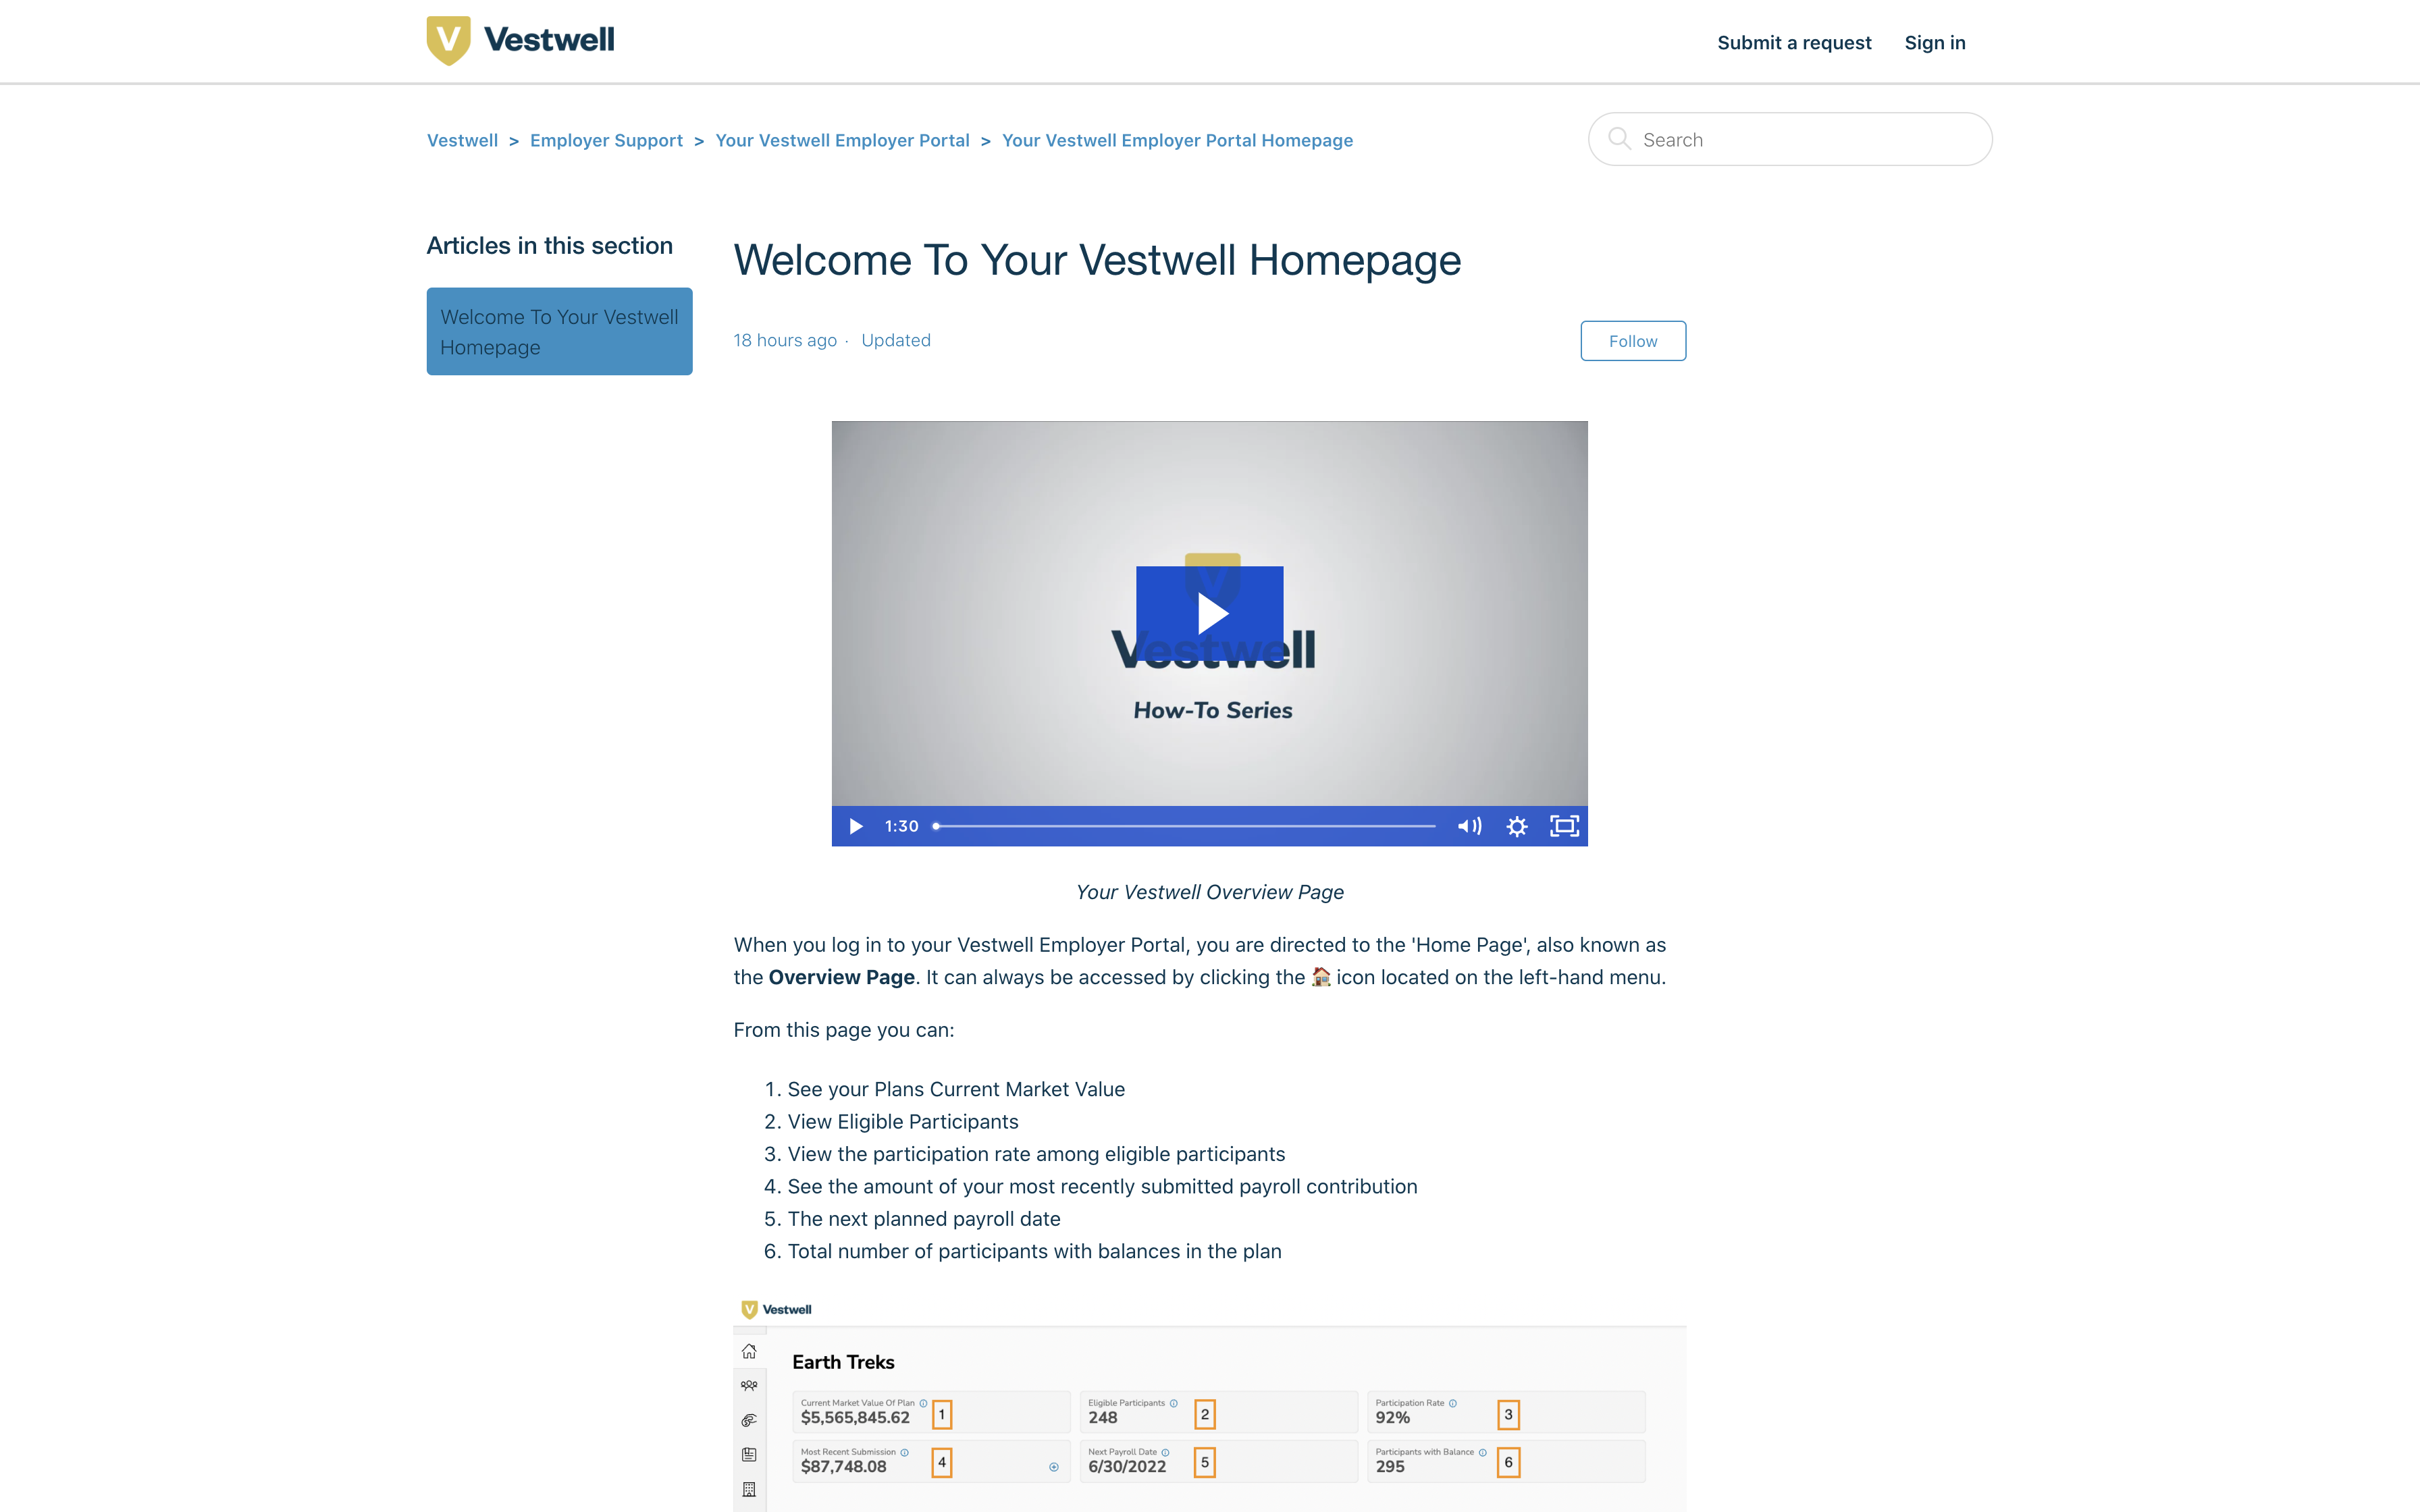Image resolution: width=2420 pixels, height=1512 pixels.
Task: Open the Submit a request menu item
Action: click(x=1794, y=42)
